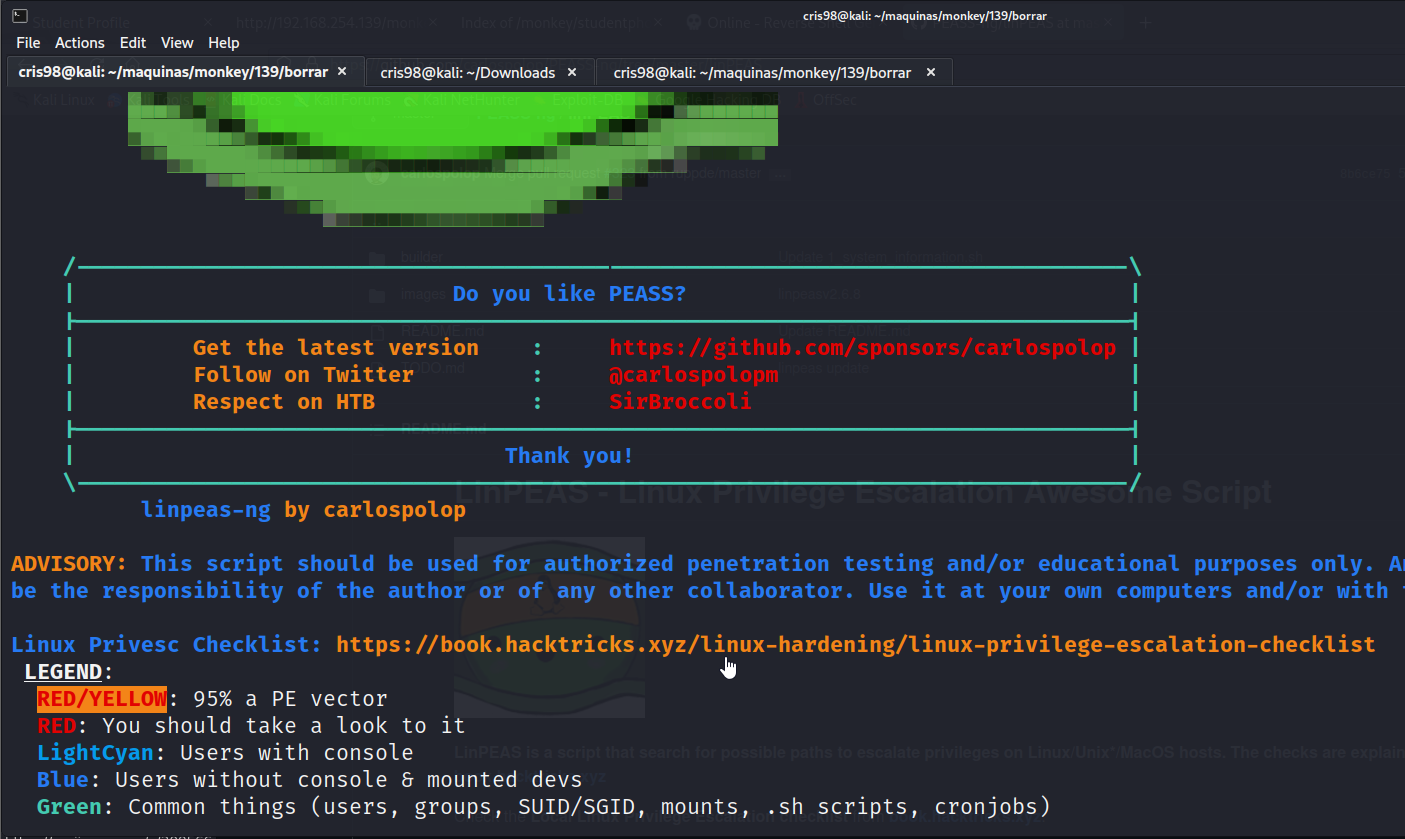Click "Follow on Twitter" text
1405x839 pixels.
pos(304,375)
